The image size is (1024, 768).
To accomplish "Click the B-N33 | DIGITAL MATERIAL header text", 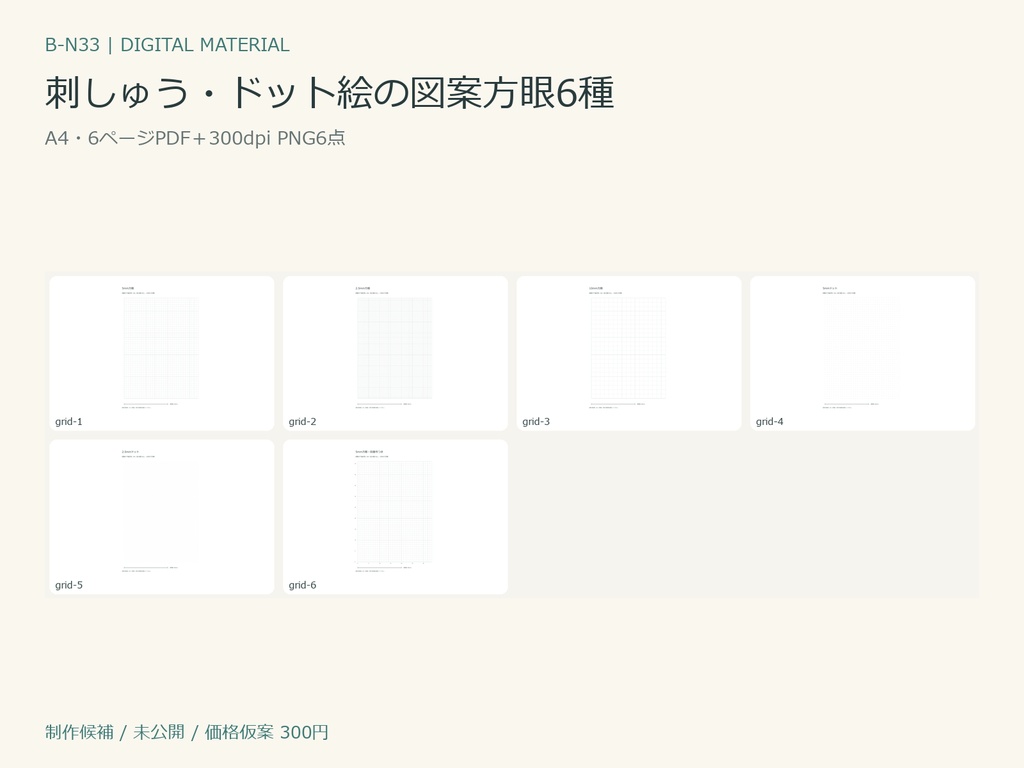I will point(167,44).
